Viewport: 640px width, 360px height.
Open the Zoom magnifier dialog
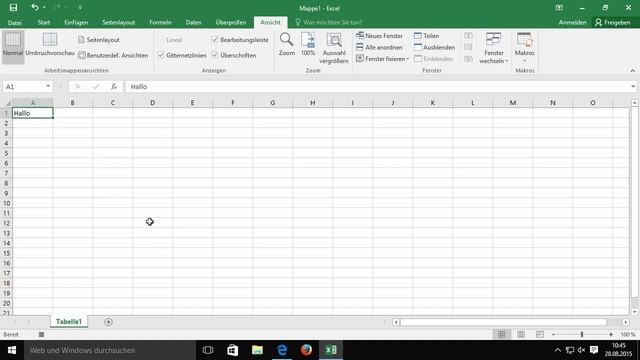pyautogui.click(x=287, y=45)
